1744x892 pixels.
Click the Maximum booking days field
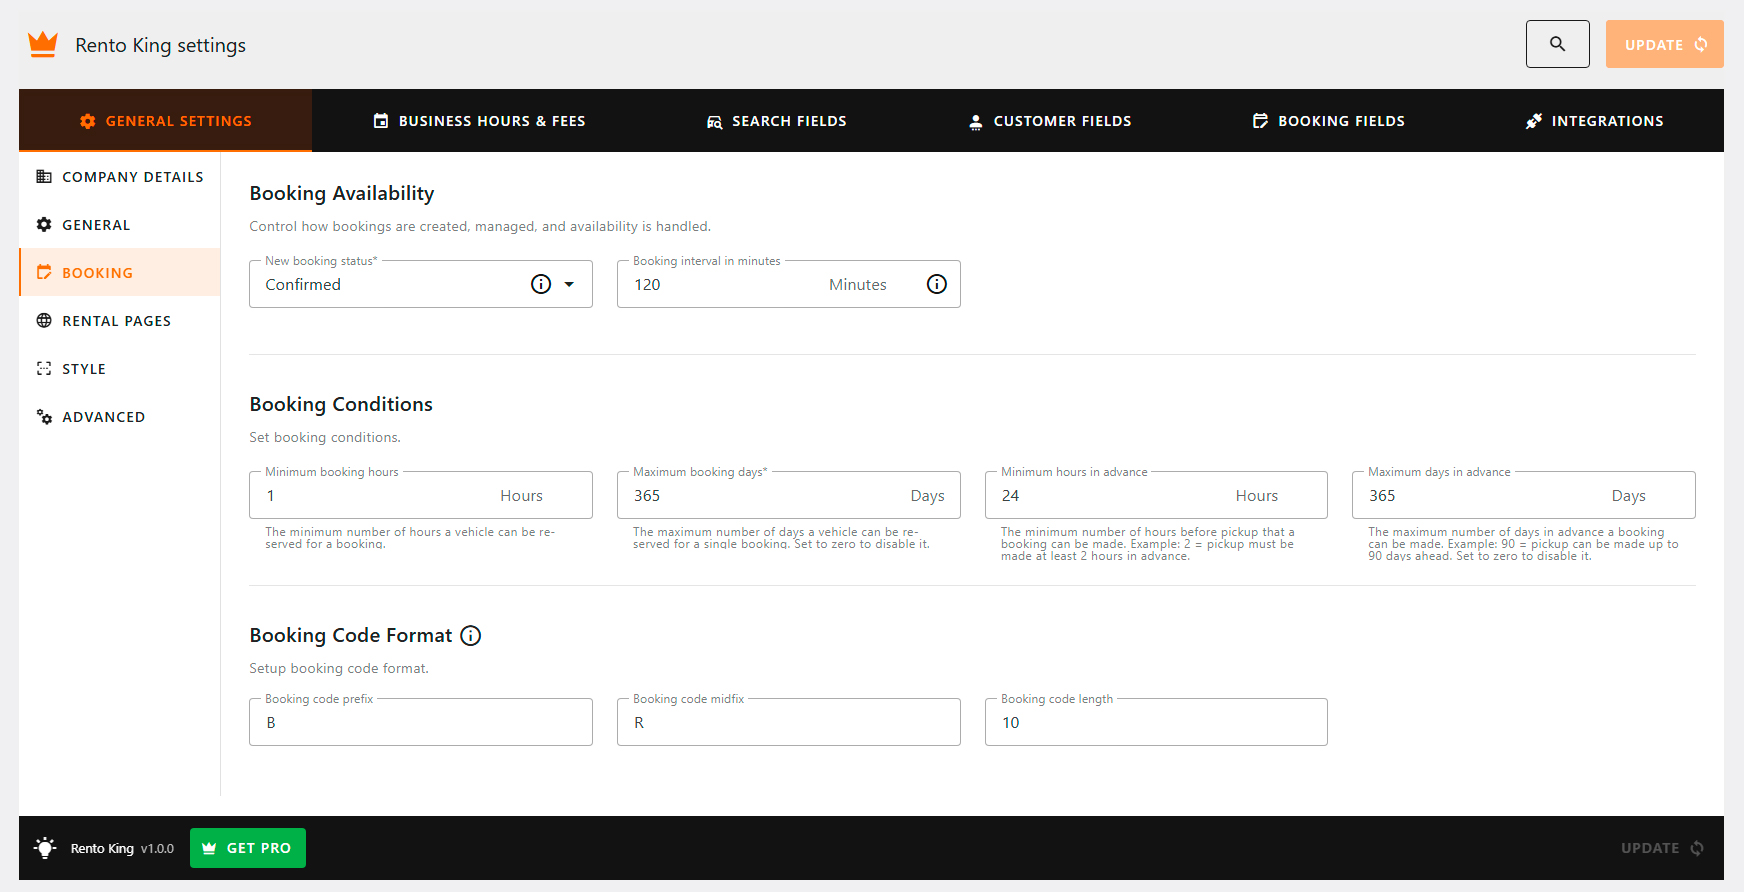(x=789, y=495)
